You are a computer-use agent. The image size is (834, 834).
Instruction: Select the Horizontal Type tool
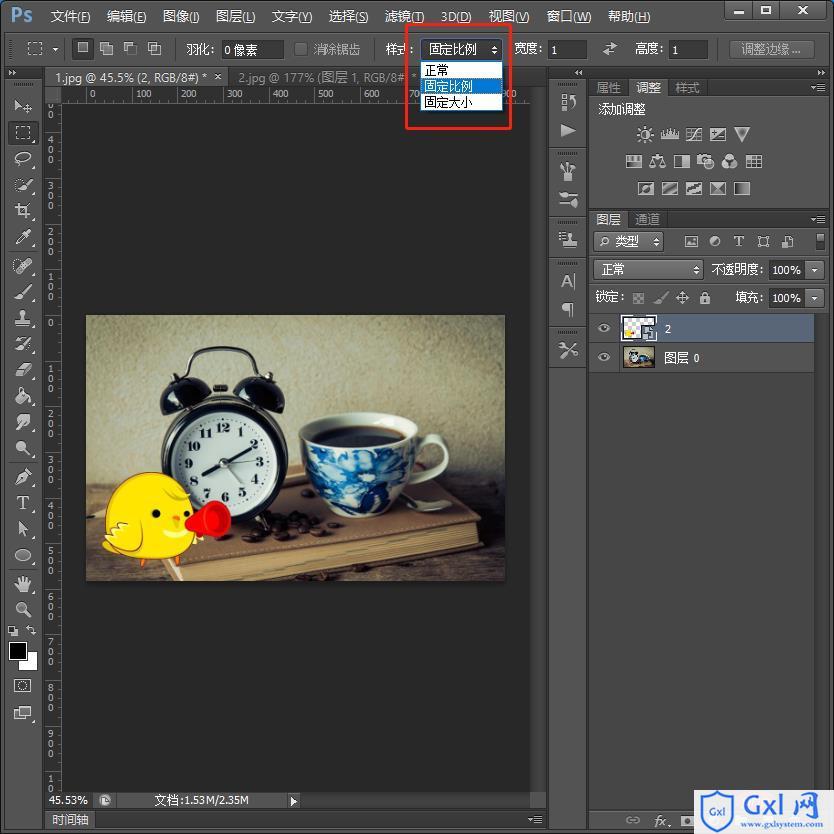(x=23, y=503)
